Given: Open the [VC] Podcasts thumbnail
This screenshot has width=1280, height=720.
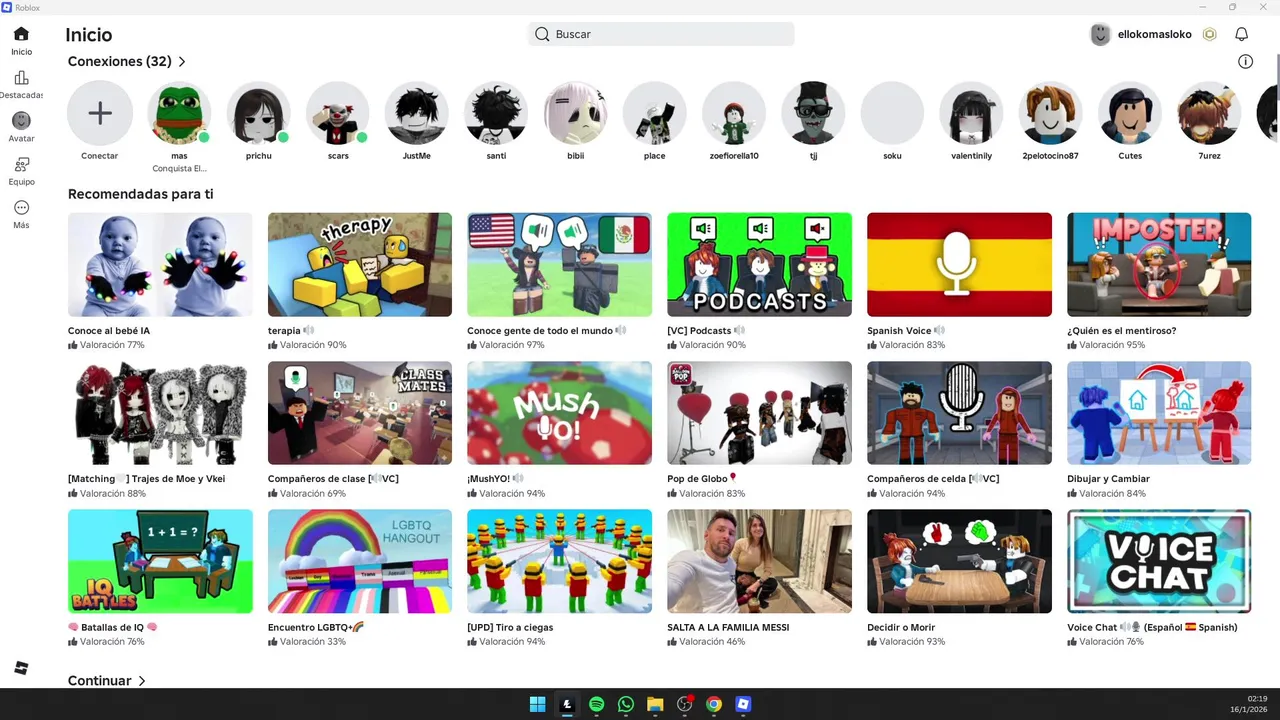Looking at the screenshot, I should (x=760, y=265).
